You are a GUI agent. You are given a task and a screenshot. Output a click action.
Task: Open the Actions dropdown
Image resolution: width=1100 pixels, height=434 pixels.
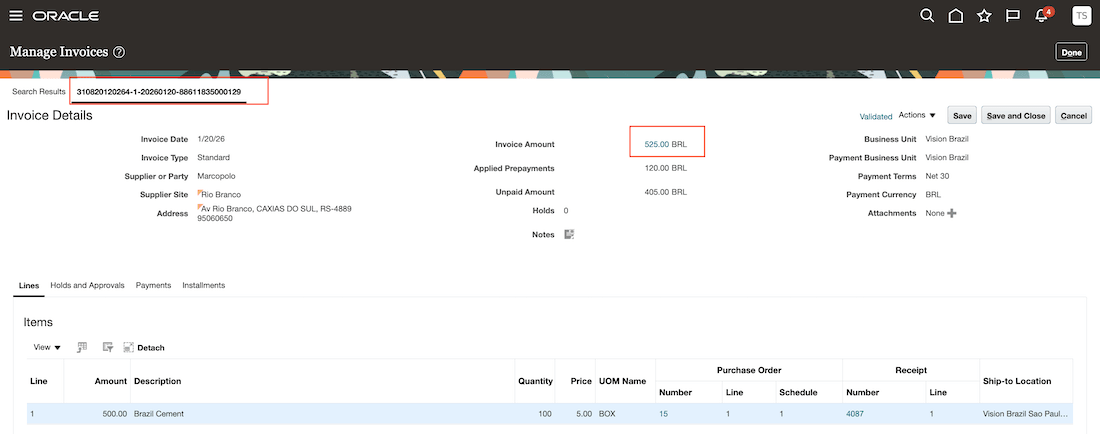pos(917,115)
